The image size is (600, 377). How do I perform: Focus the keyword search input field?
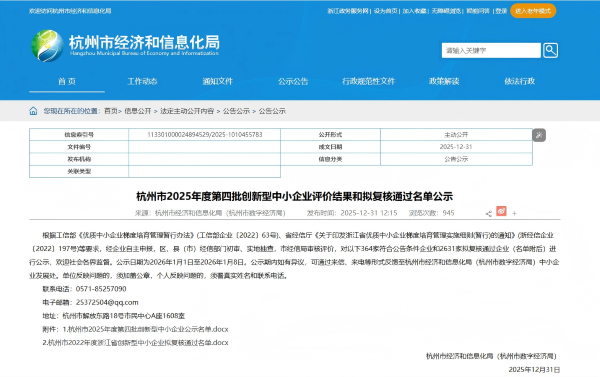(491, 50)
